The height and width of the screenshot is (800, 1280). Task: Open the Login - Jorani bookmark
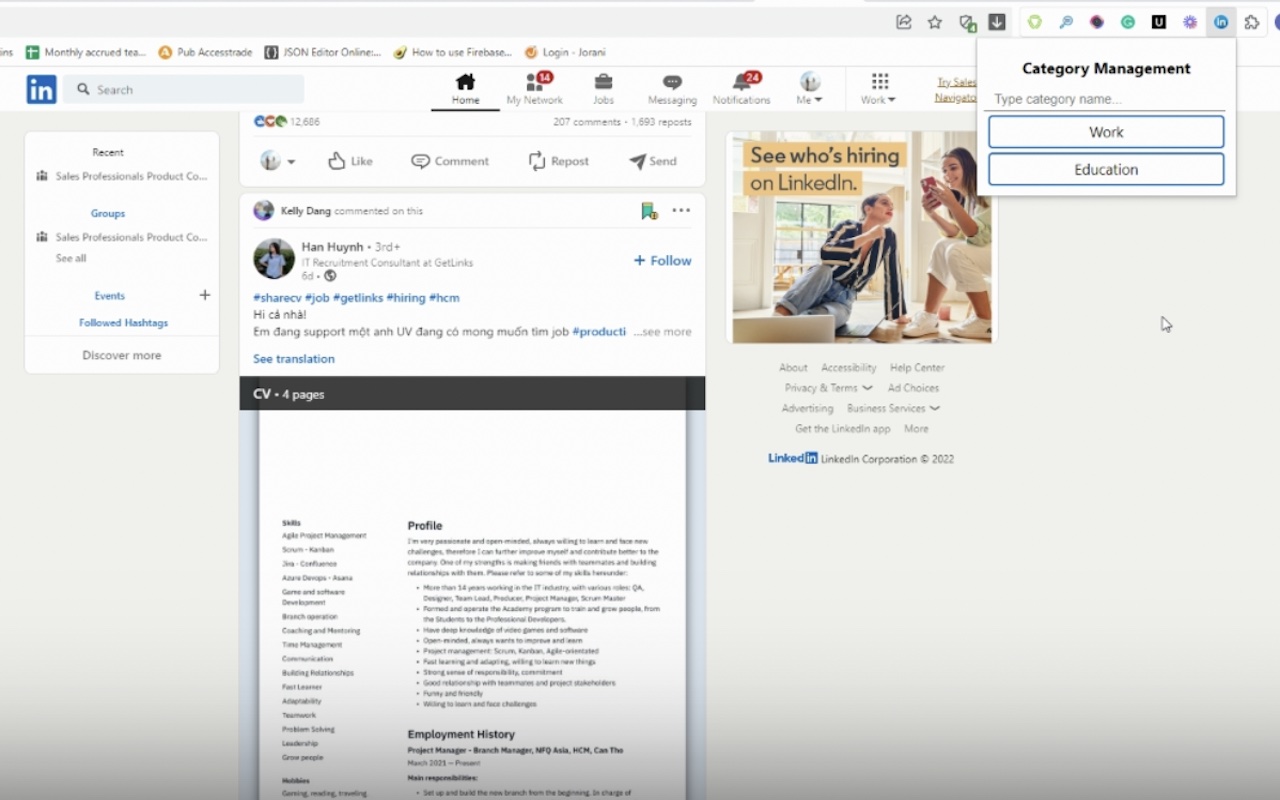(x=565, y=52)
